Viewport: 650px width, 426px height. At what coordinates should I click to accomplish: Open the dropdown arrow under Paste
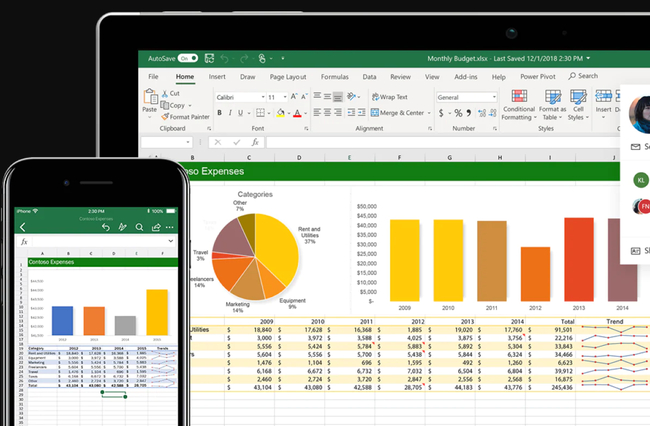(x=150, y=117)
